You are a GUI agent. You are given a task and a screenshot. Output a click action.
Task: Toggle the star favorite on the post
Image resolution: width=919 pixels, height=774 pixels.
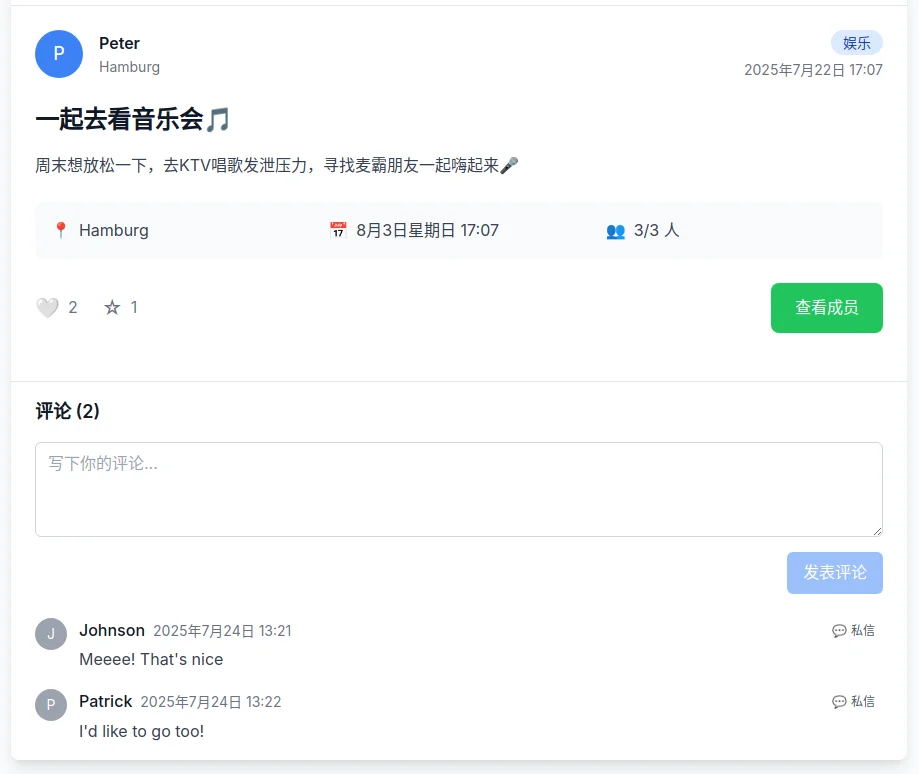[x=112, y=307]
